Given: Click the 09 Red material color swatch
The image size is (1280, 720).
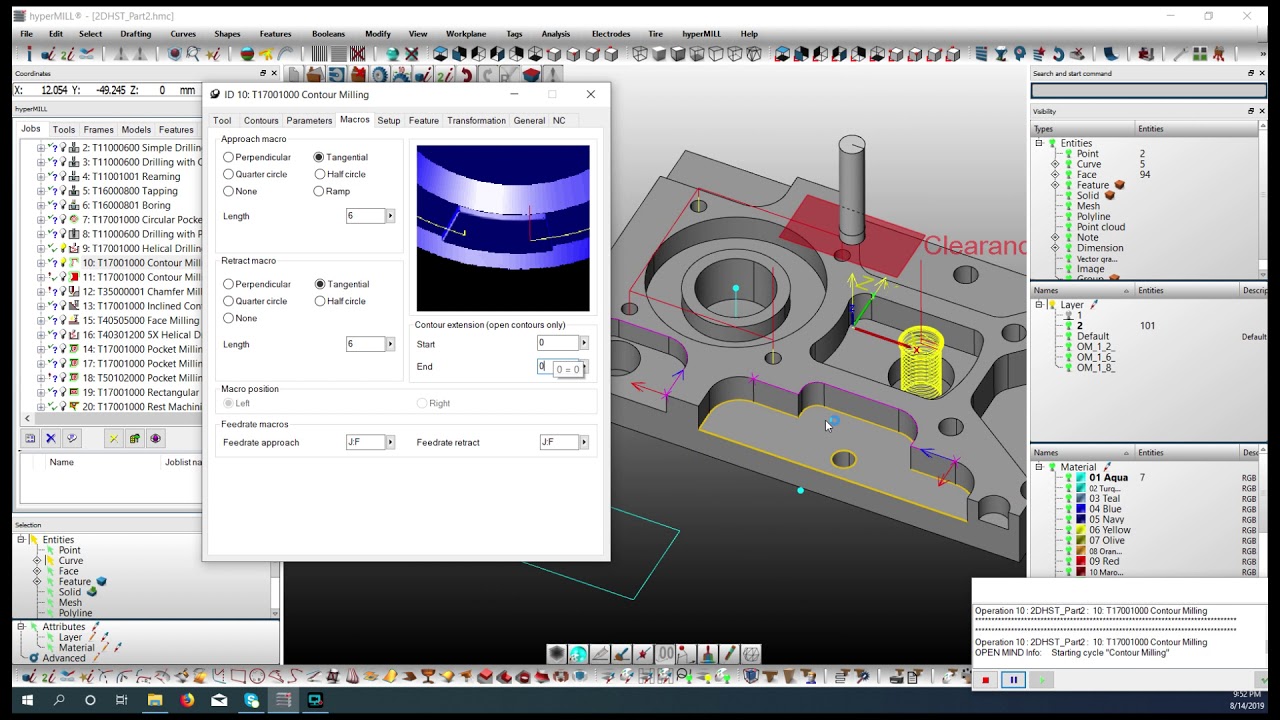Looking at the screenshot, I should coord(1081,562).
